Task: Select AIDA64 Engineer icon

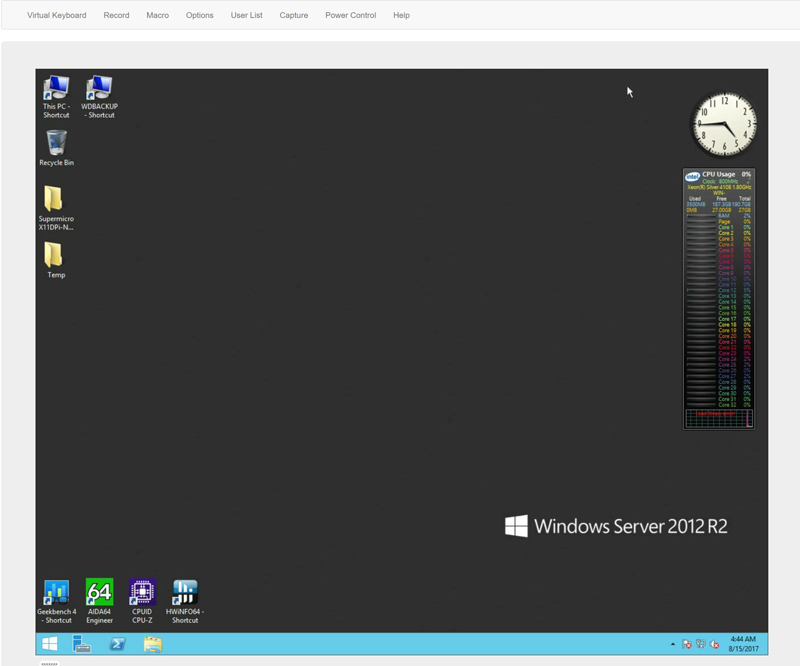Action: pos(99,602)
